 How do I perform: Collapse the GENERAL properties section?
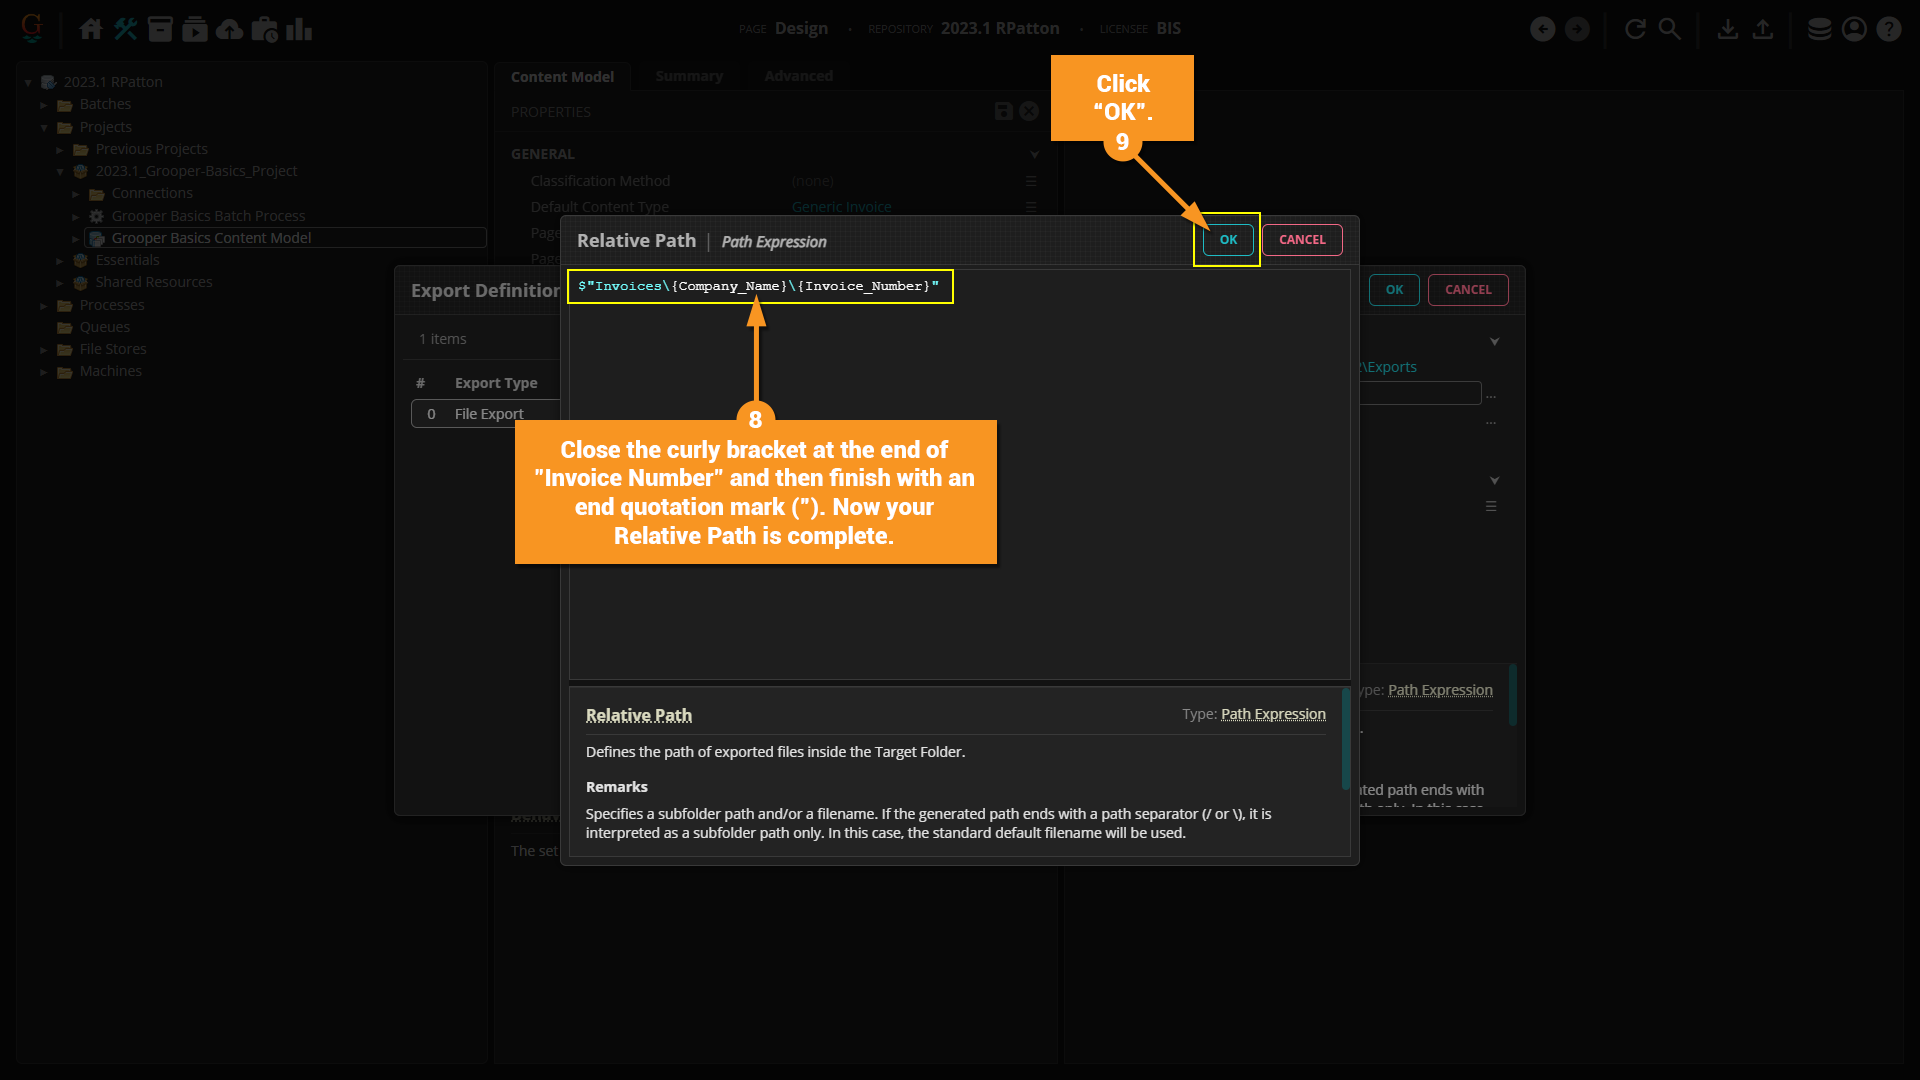[x=1034, y=154]
